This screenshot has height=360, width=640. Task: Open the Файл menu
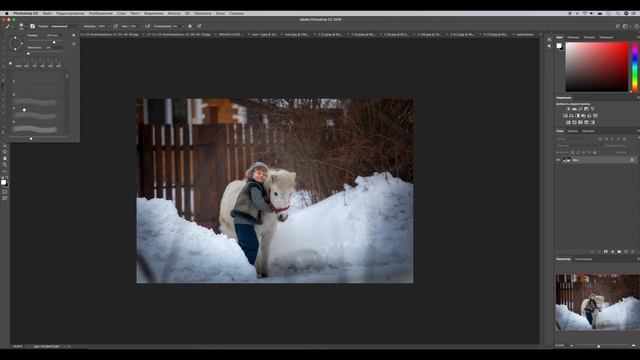(47, 13)
